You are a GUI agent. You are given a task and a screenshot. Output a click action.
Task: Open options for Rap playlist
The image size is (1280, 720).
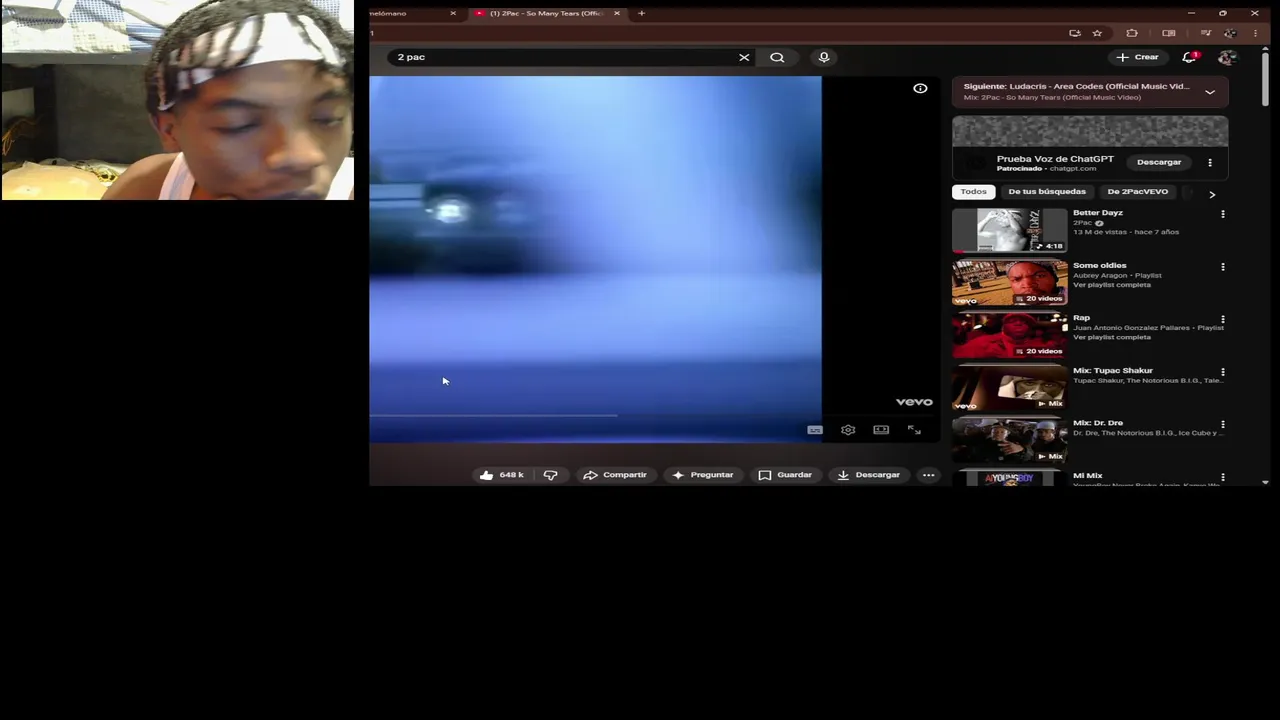pos(1222,320)
